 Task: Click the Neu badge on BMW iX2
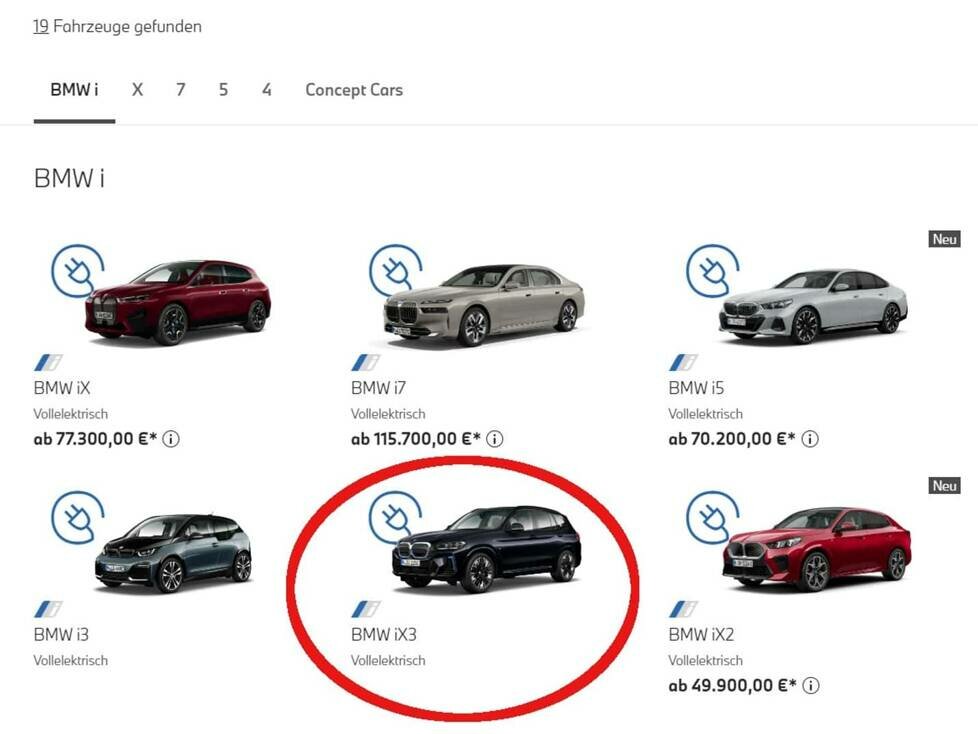pos(944,485)
